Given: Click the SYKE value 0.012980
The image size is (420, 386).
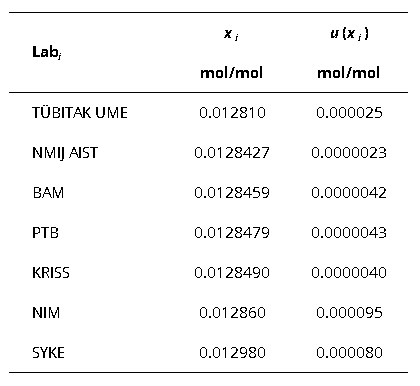Looking at the screenshot, I should [232, 353].
